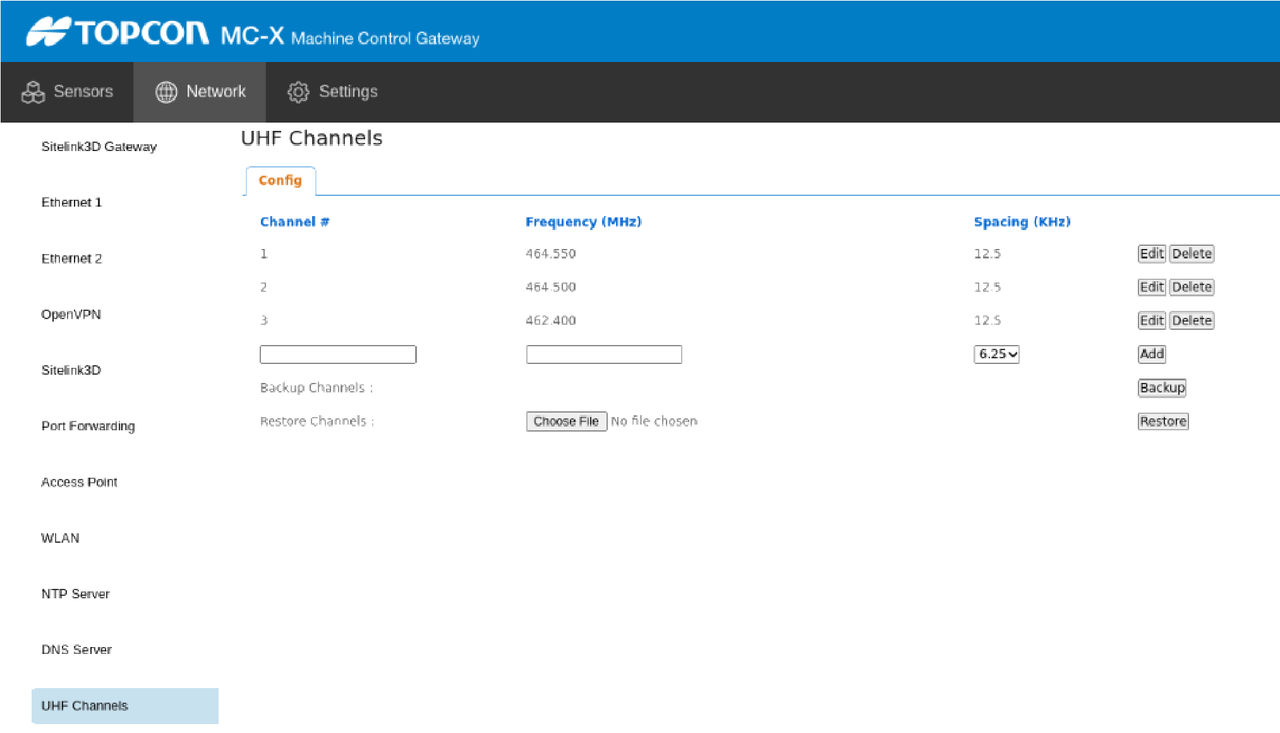Open the Spacing dropdown showing 6.25
Image resolution: width=1280 pixels, height=733 pixels.
click(996, 354)
